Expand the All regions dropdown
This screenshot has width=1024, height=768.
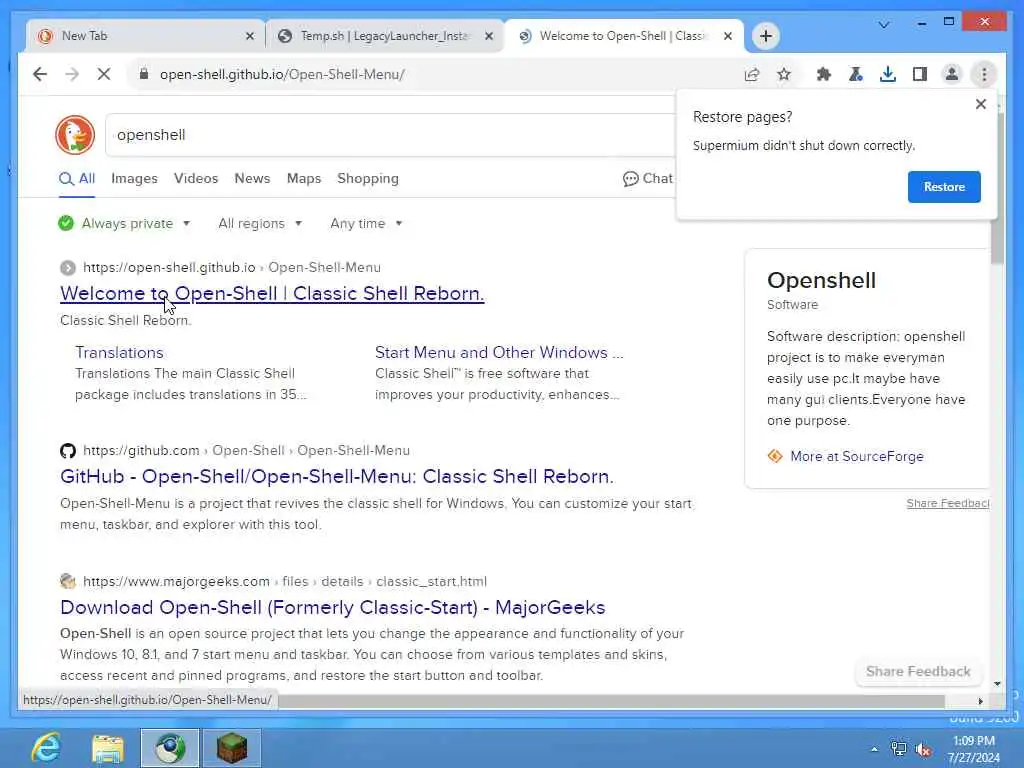pyautogui.click(x=260, y=223)
